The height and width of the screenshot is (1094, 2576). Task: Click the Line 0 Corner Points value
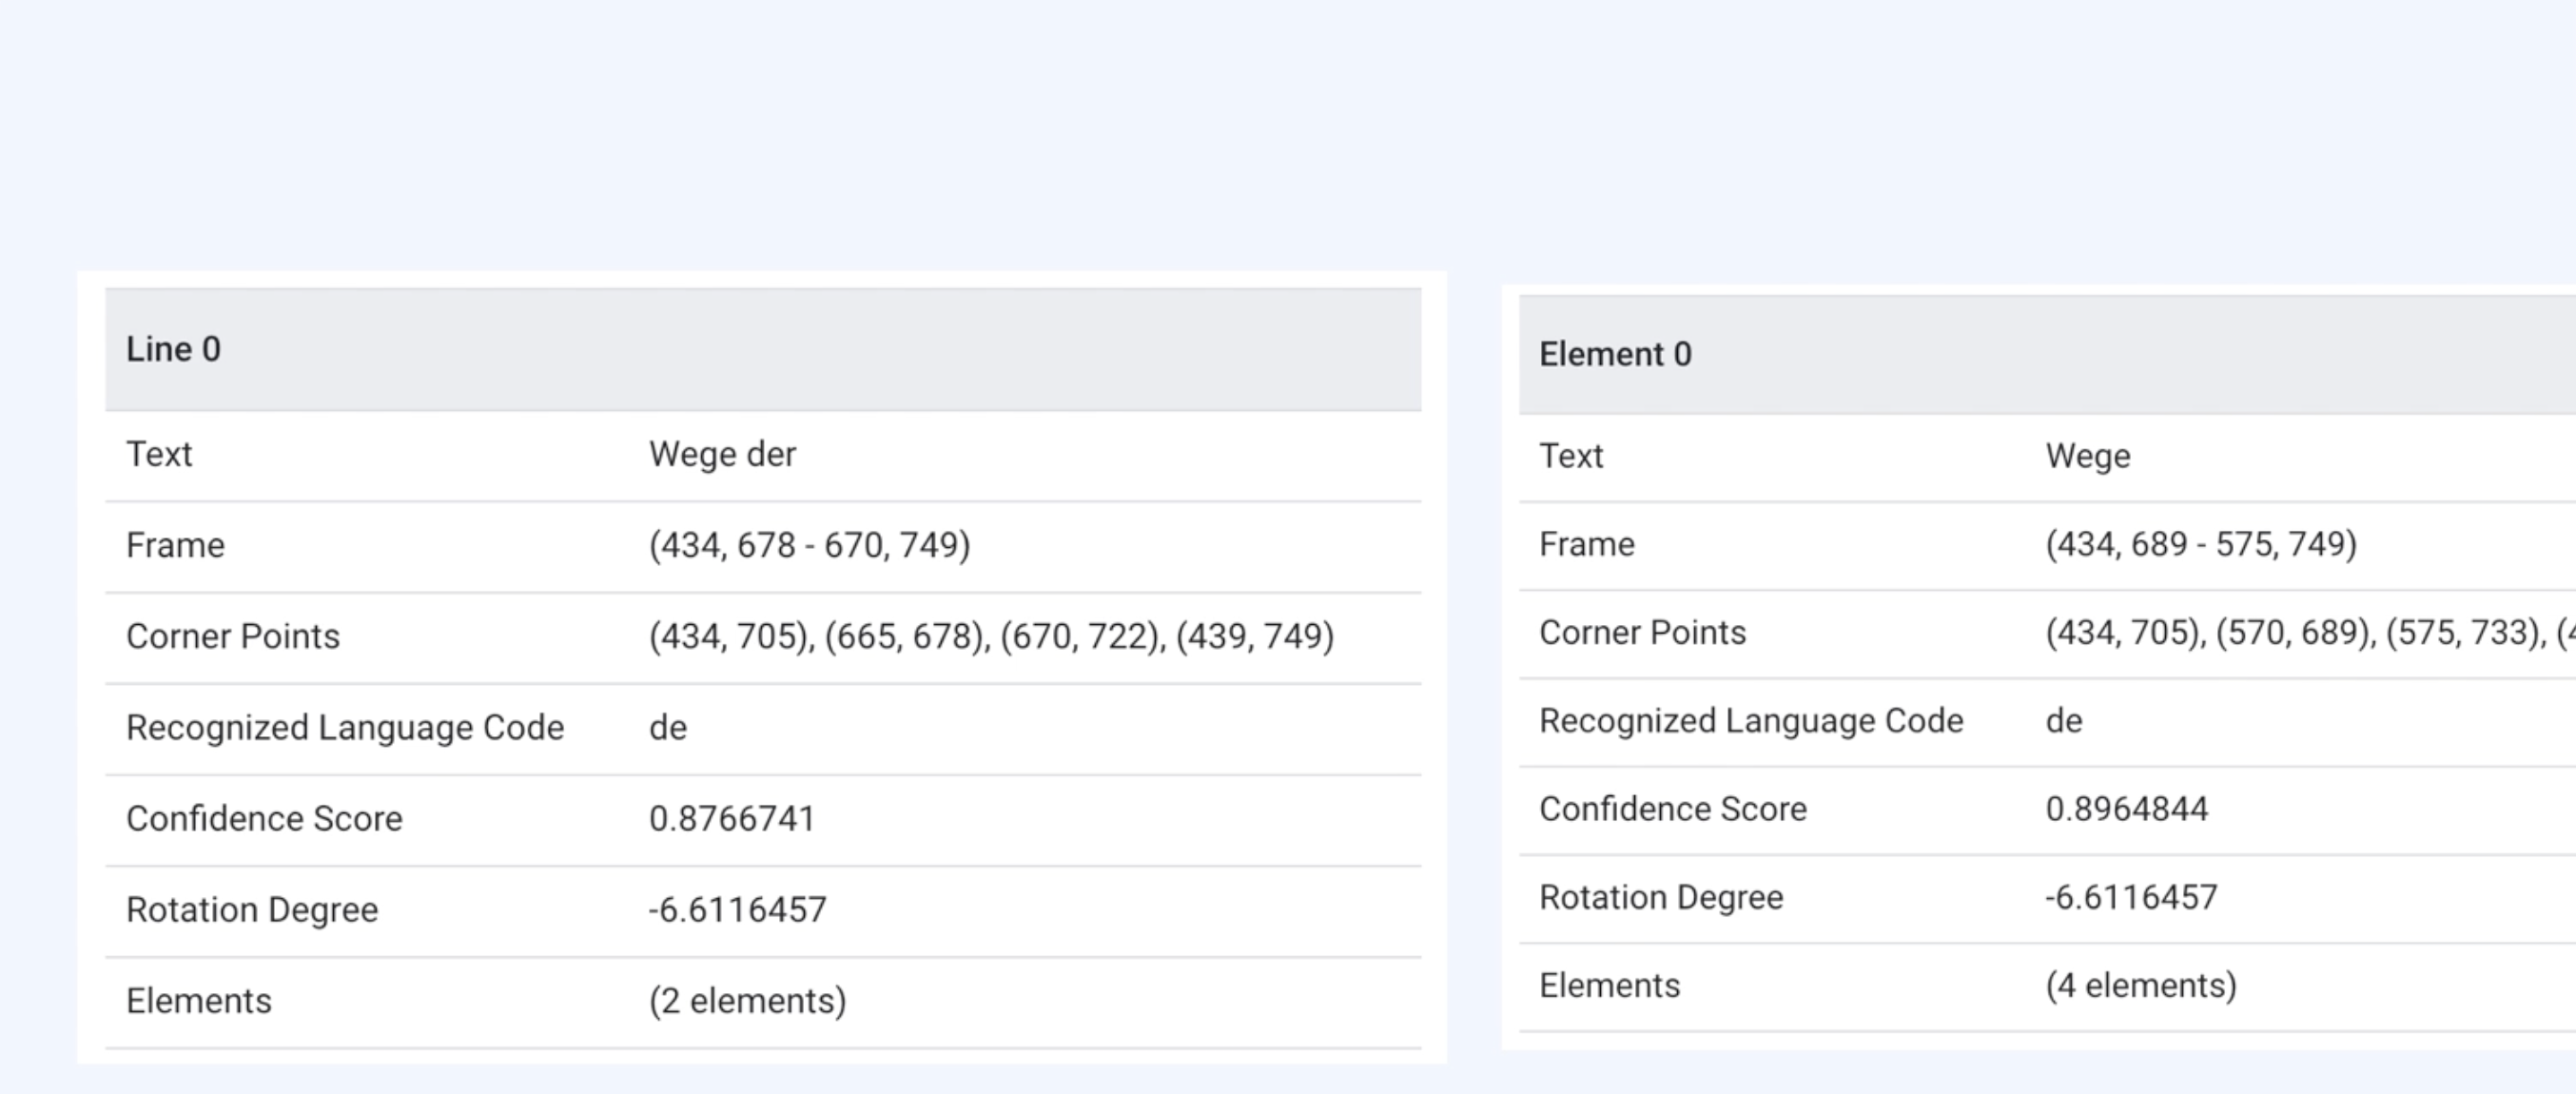point(990,637)
